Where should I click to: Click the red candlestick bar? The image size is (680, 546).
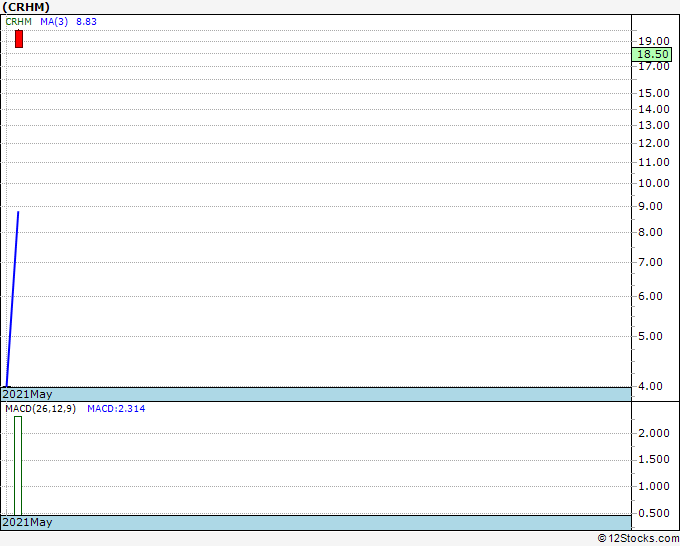click(19, 39)
